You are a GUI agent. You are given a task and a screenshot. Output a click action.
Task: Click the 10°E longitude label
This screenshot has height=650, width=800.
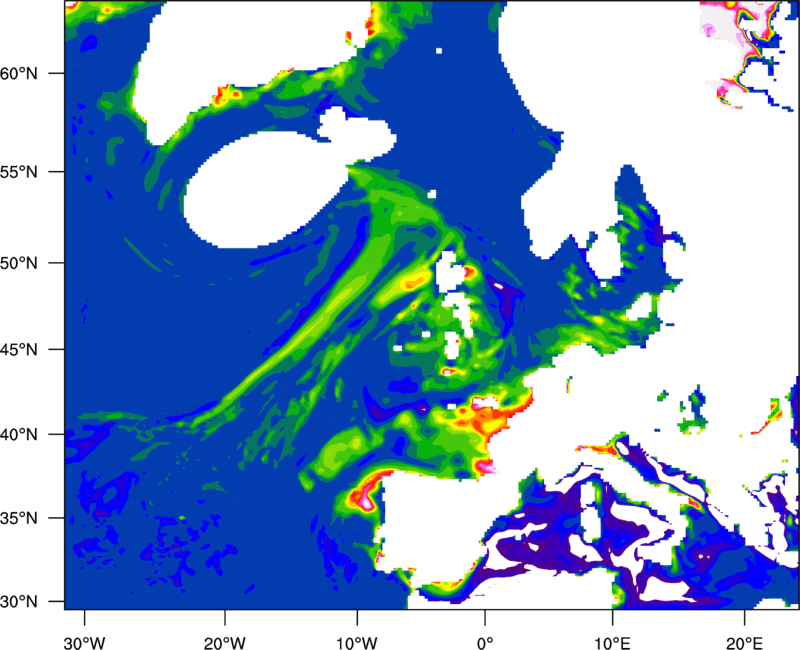coord(613,642)
